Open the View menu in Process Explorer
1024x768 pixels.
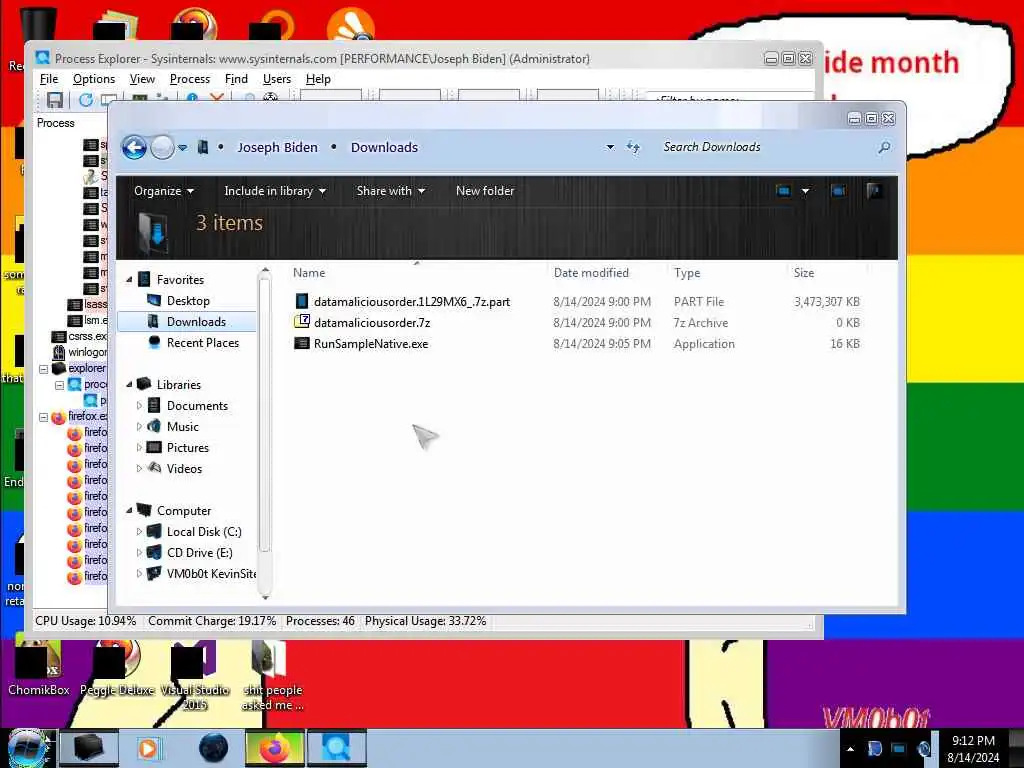(x=142, y=79)
